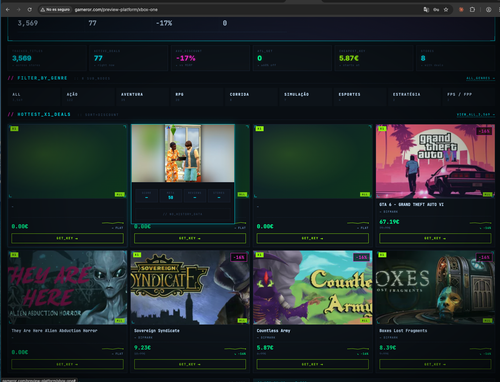
Task: Click the 3,569 tracked titles stat tile
Action: (47, 58)
